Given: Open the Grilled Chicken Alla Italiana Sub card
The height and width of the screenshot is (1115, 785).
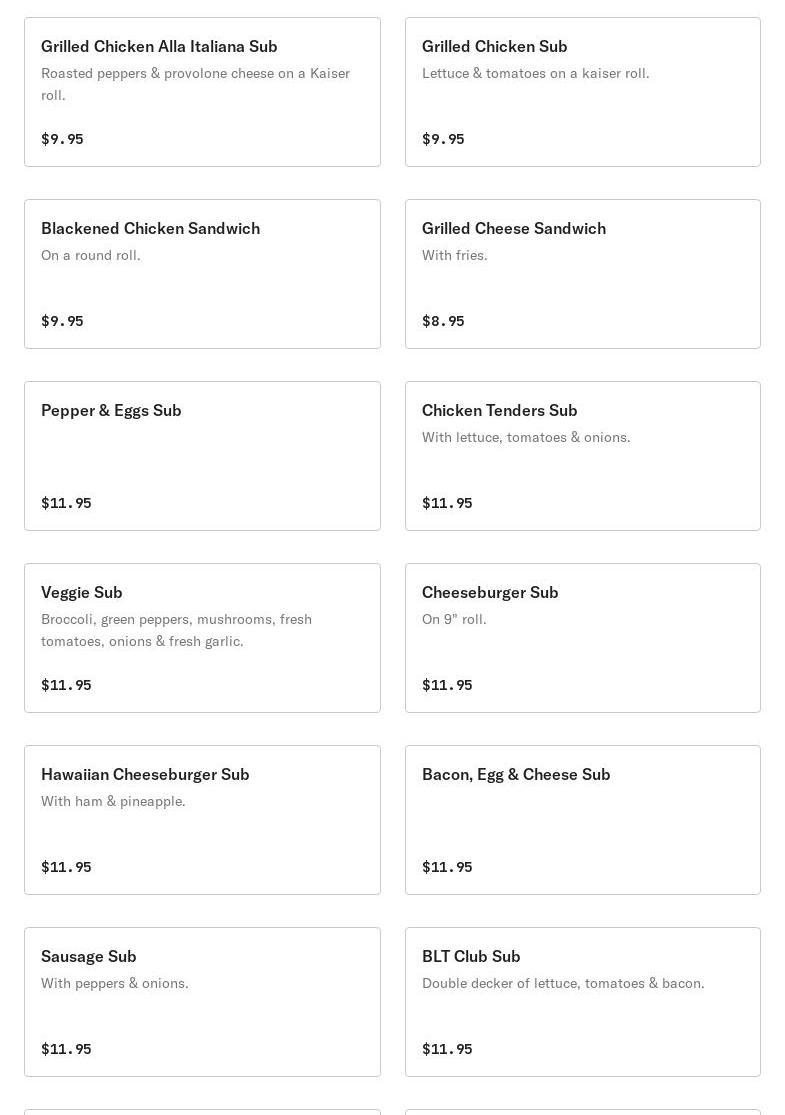Looking at the screenshot, I should pos(202,92).
